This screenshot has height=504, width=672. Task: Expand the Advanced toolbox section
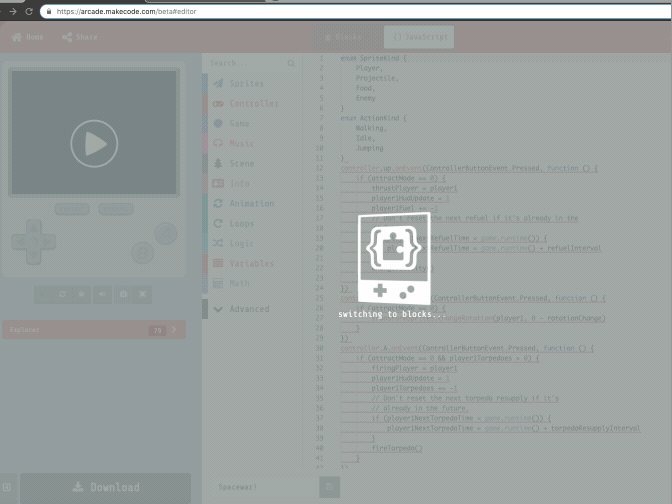(x=252, y=309)
